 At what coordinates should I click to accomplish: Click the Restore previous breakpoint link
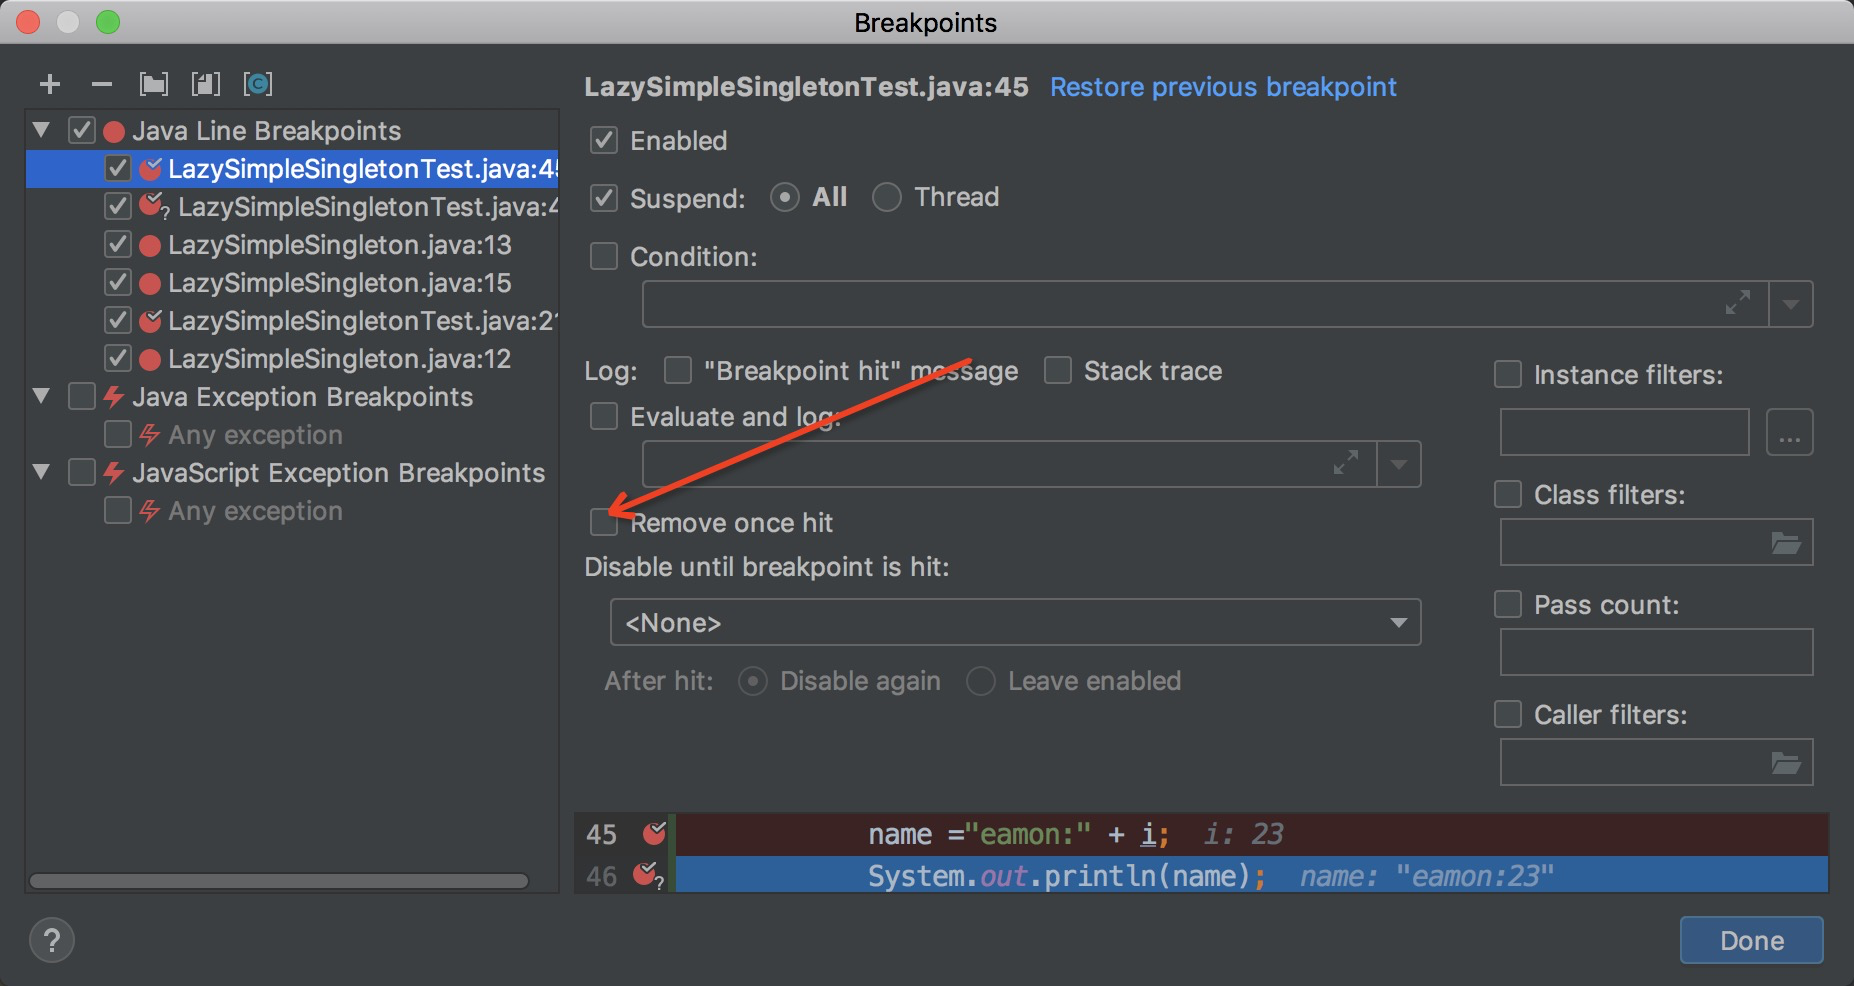[1223, 87]
